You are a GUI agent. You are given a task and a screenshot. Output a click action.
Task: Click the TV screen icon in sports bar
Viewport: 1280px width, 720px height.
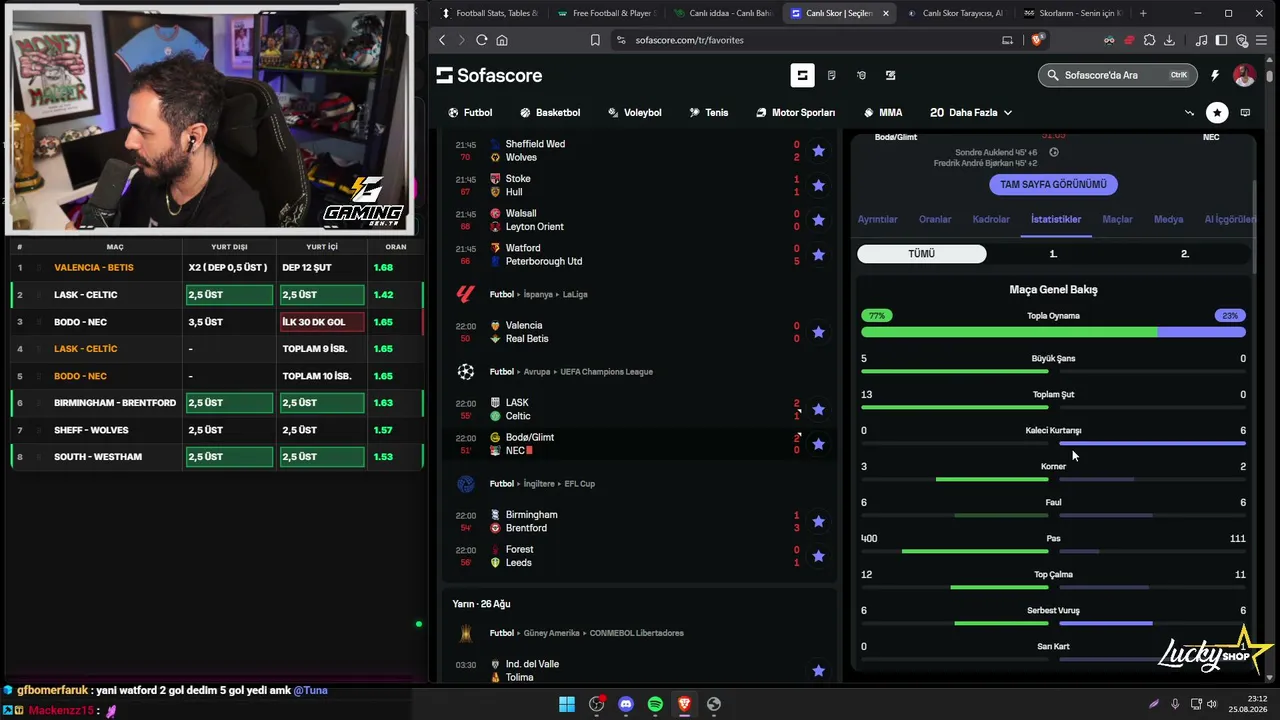[1245, 113]
